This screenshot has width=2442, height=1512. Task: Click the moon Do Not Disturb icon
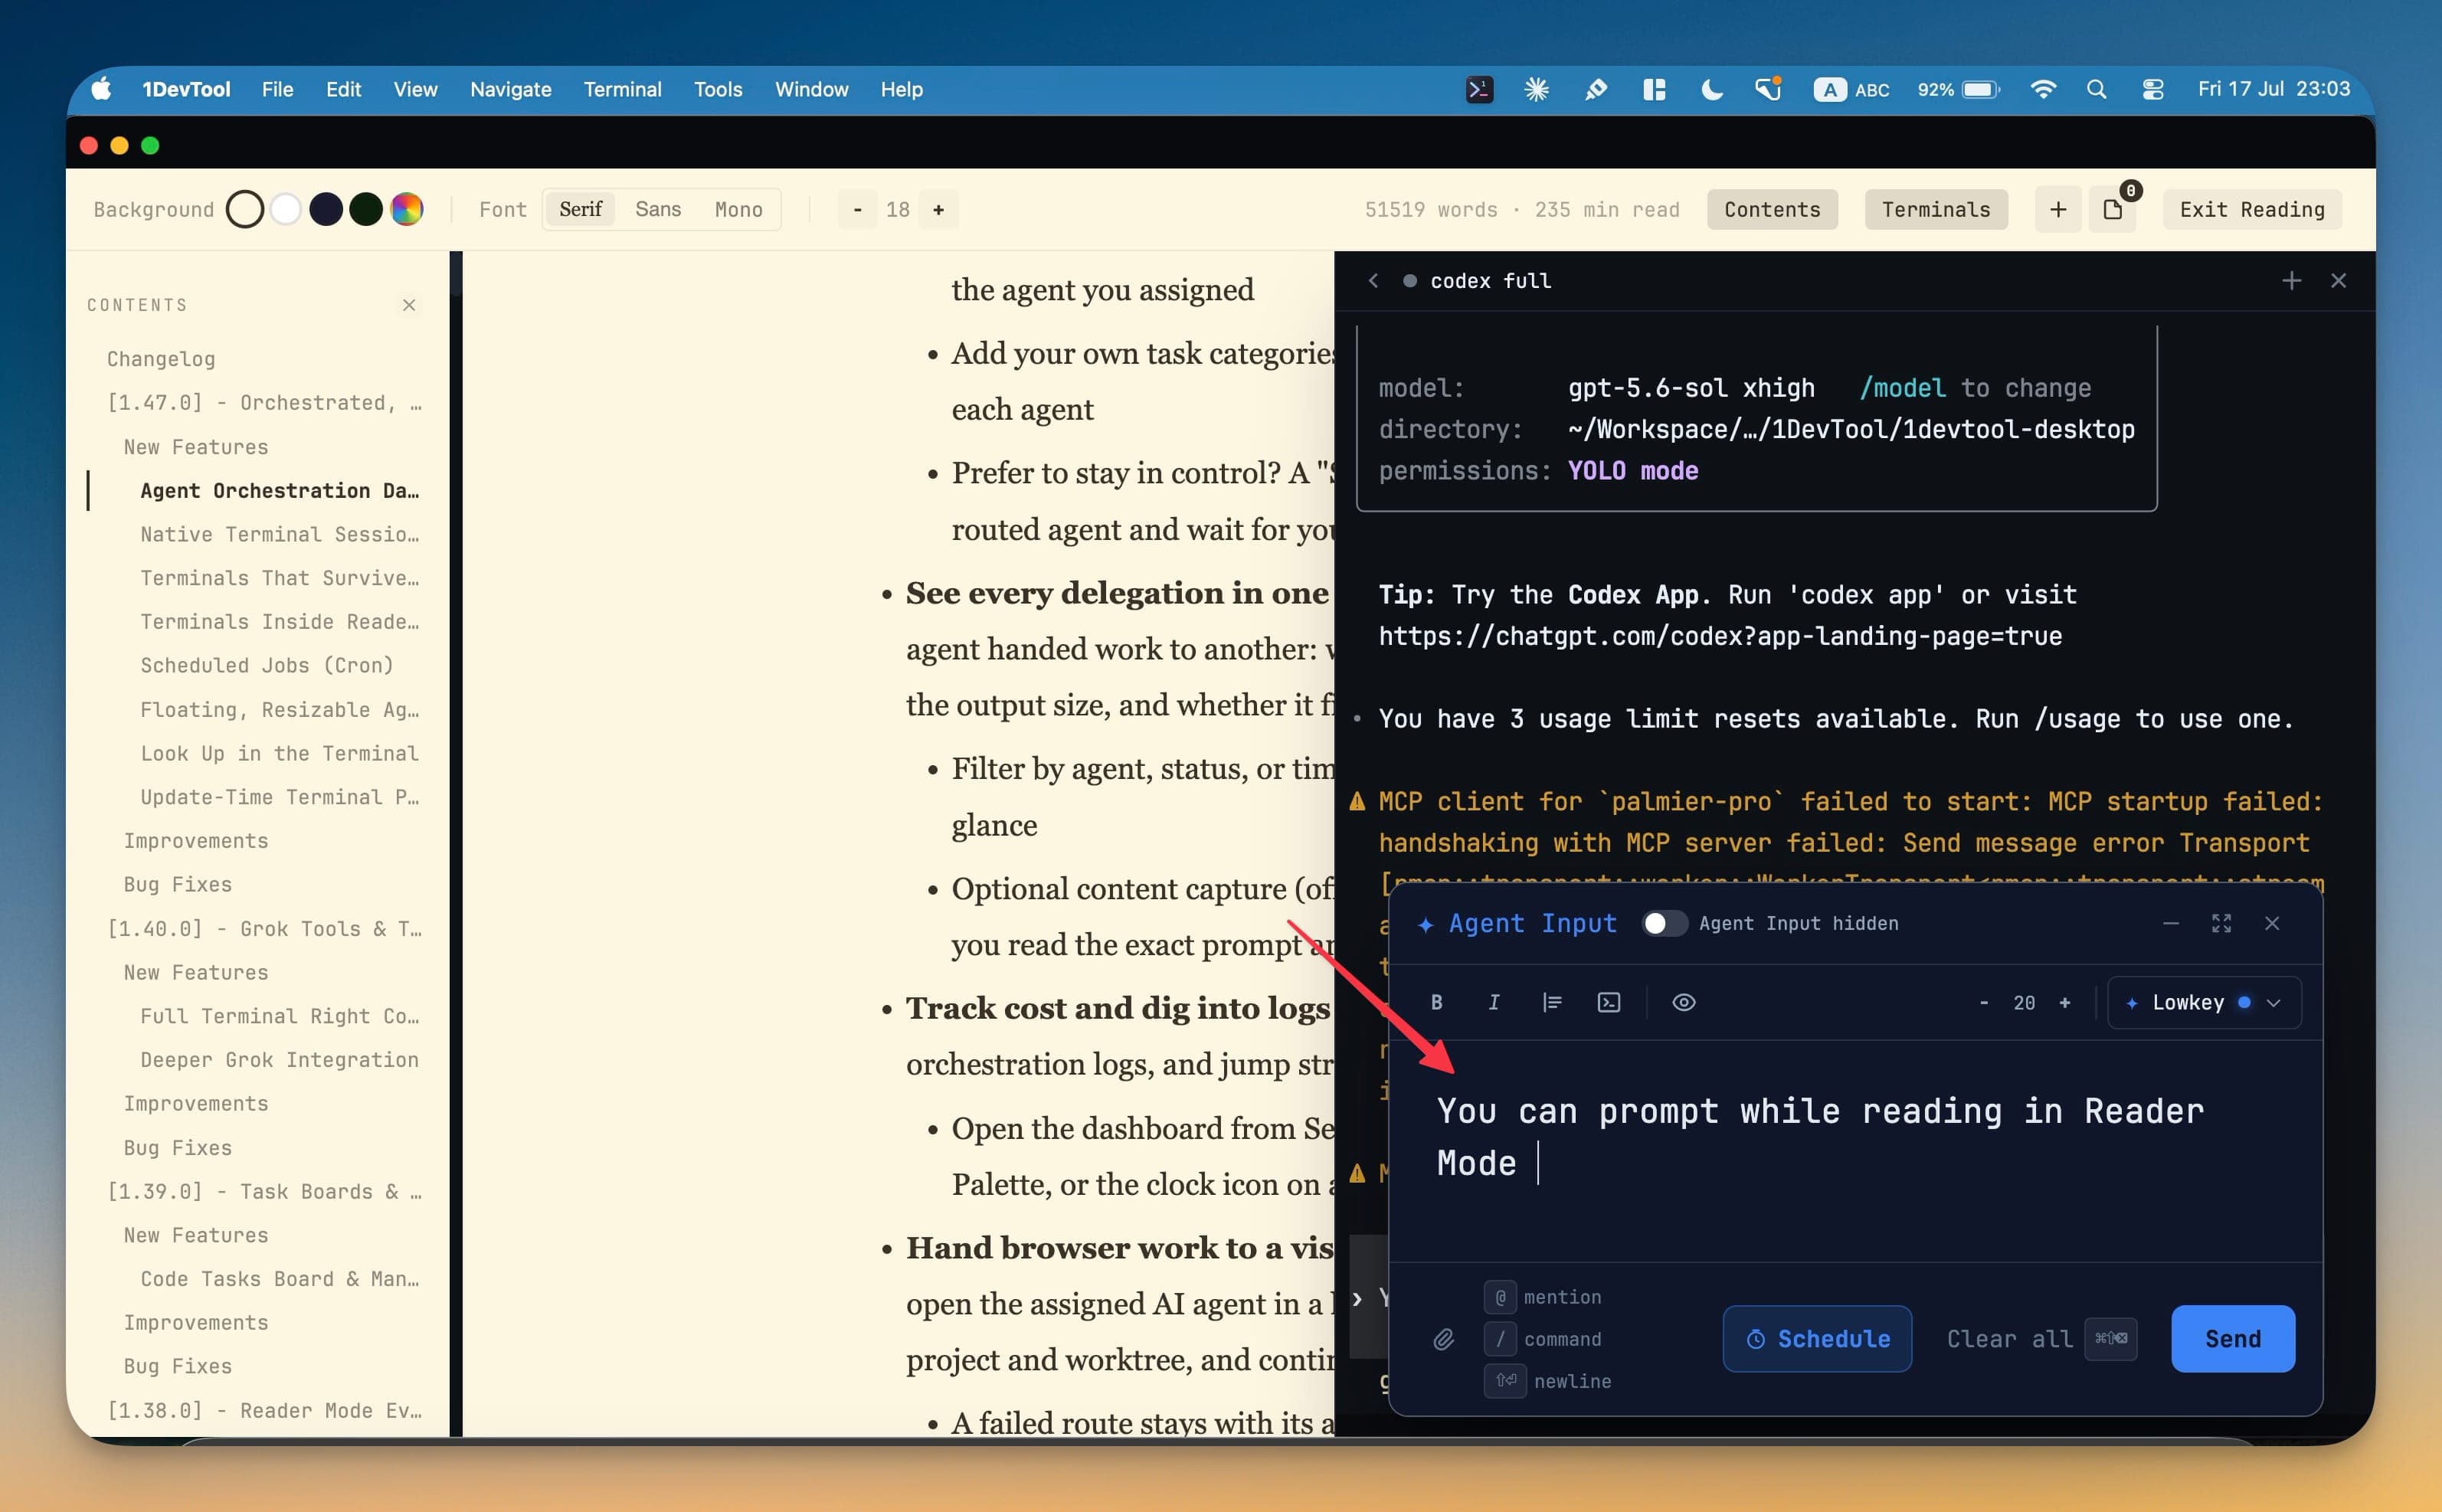(1711, 89)
